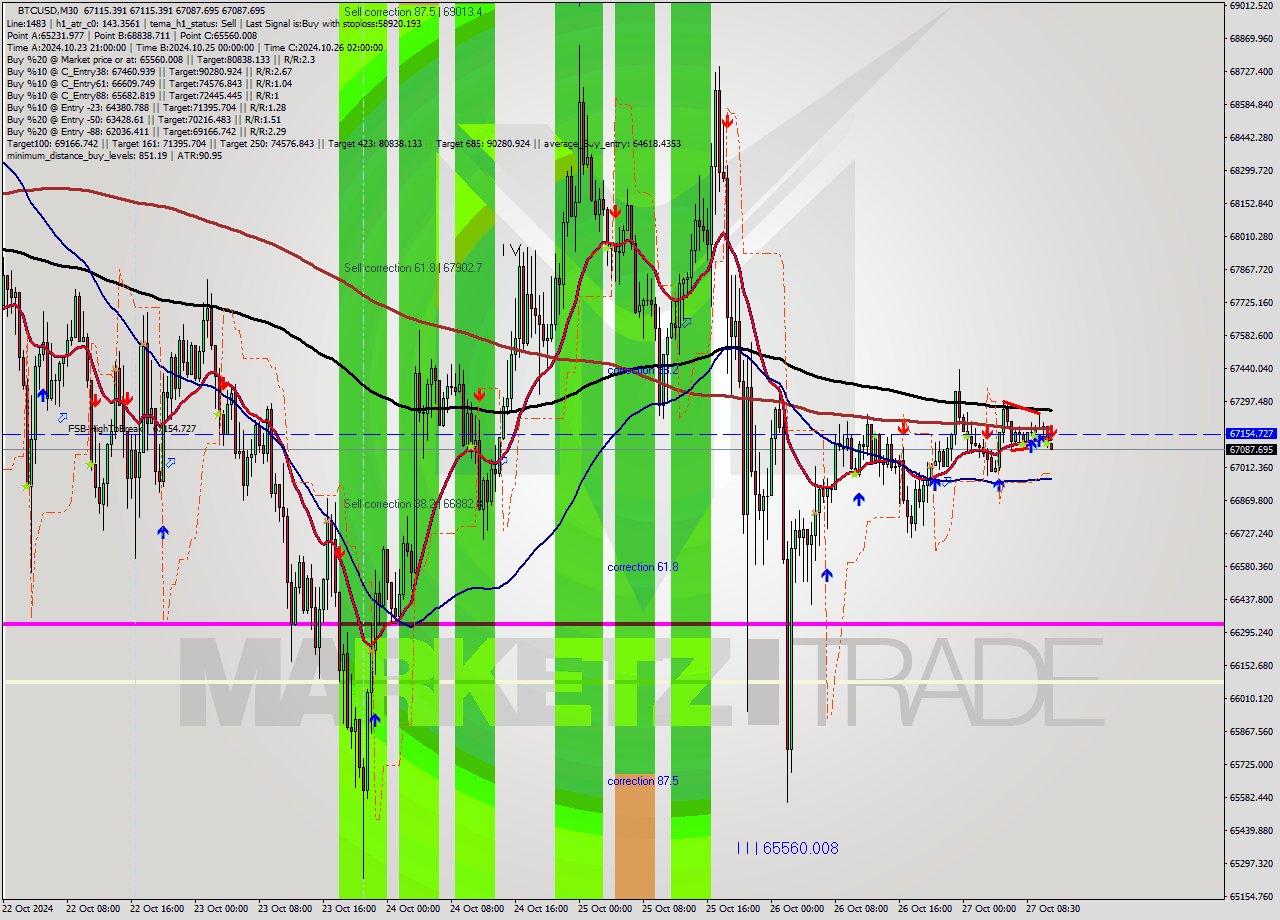Viewport: 1280px width, 920px height.
Task: Click the 67440.040 price axis label
Action: pyautogui.click(x=1250, y=368)
